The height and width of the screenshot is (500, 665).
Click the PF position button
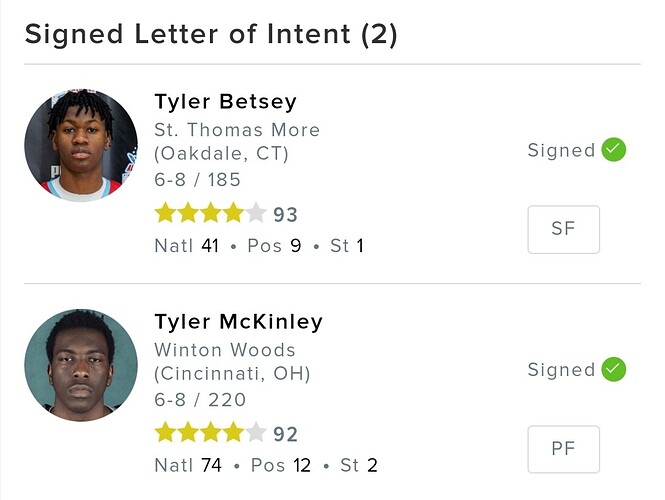point(563,449)
